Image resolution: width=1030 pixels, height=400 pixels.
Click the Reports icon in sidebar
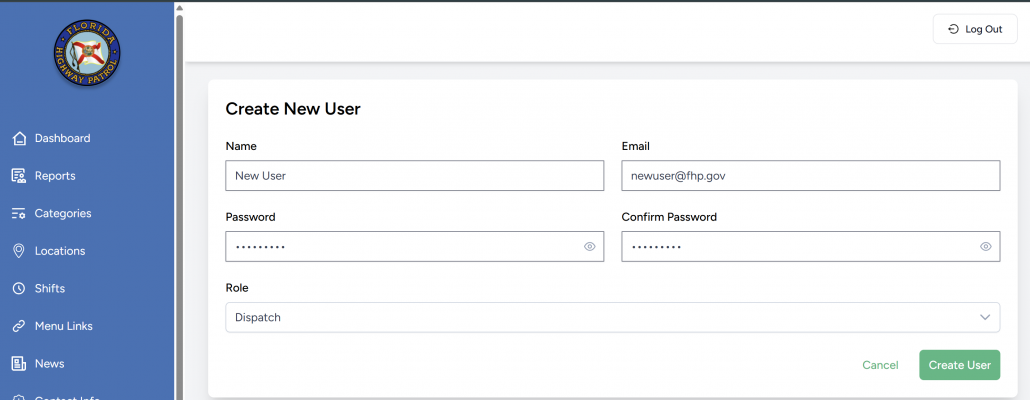tap(19, 176)
